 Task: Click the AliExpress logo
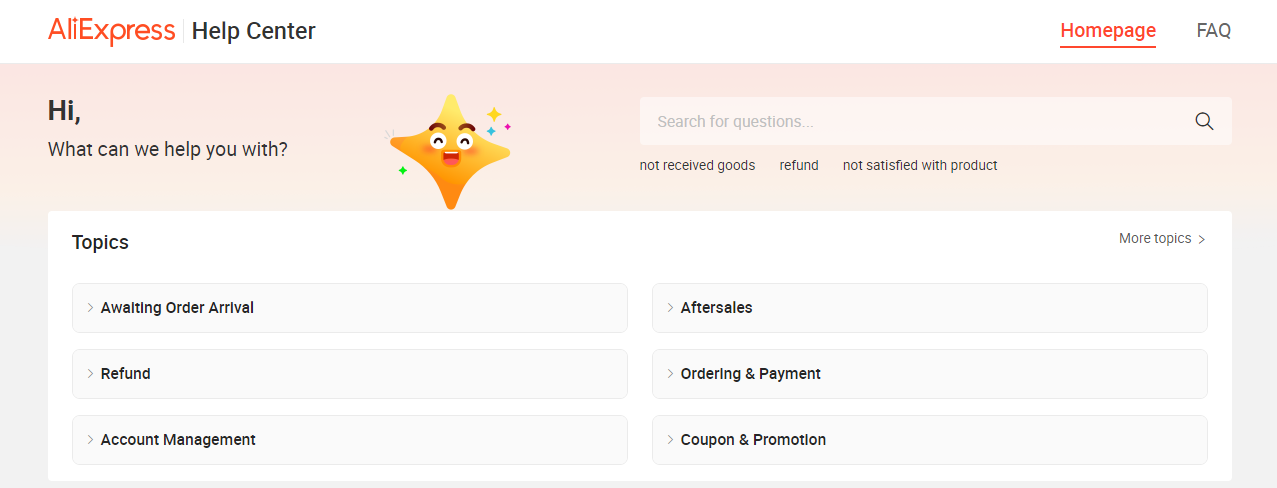coord(112,31)
